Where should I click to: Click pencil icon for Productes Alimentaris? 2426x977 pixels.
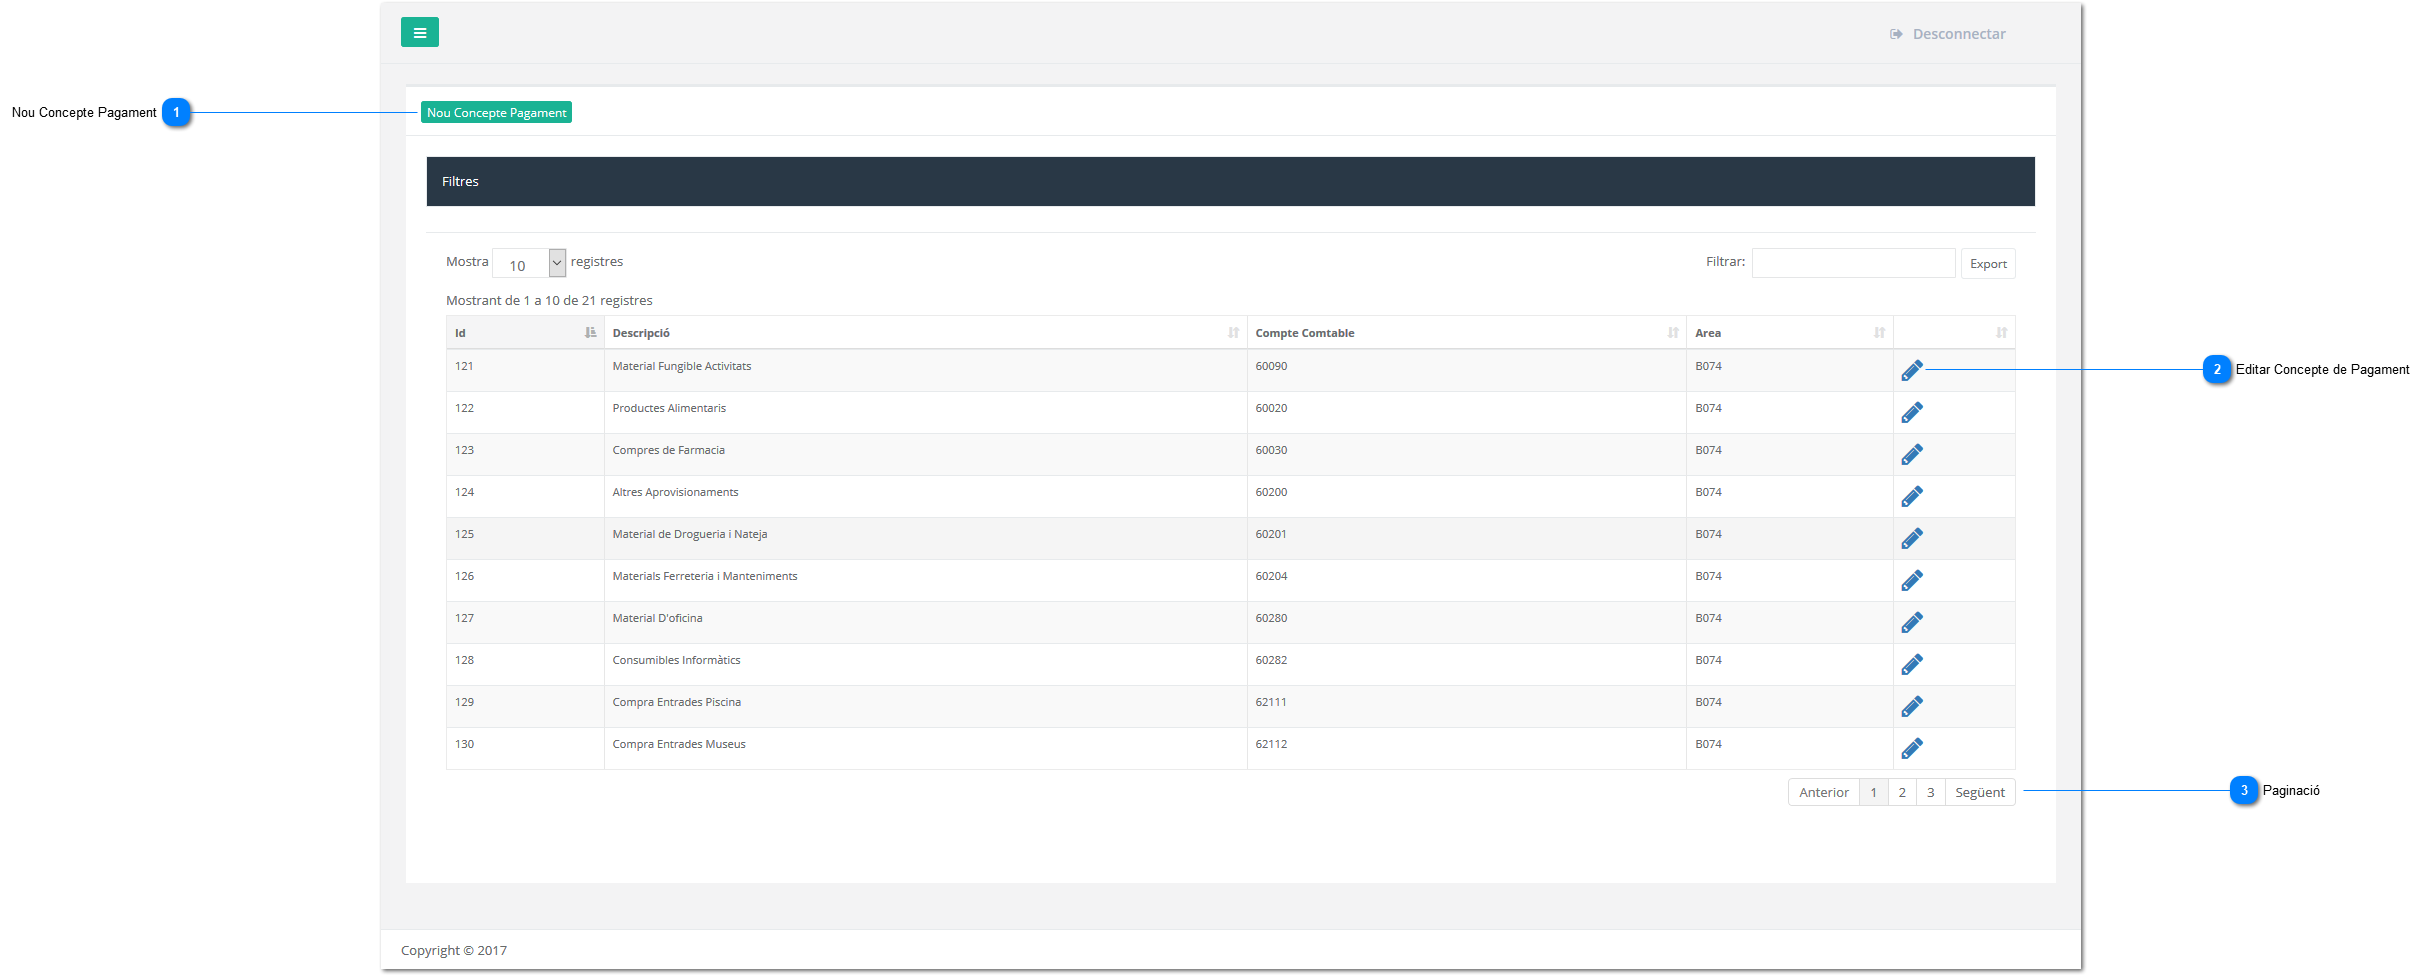coord(1911,413)
